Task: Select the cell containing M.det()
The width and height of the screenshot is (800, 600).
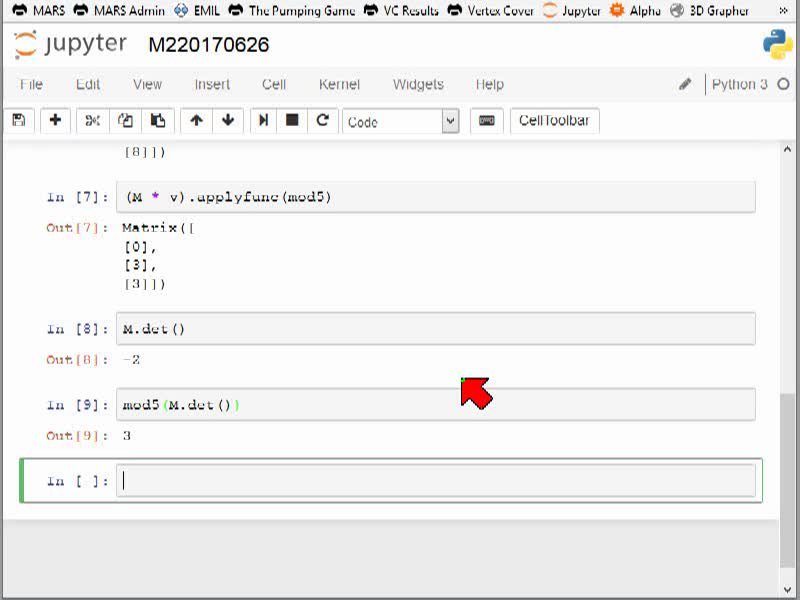Action: click(x=436, y=329)
